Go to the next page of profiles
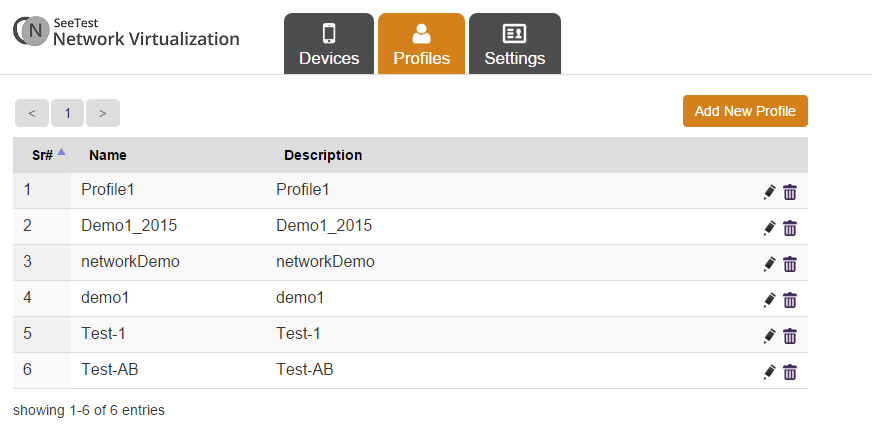This screenshot has height=431, width=872. coord(103,113)
